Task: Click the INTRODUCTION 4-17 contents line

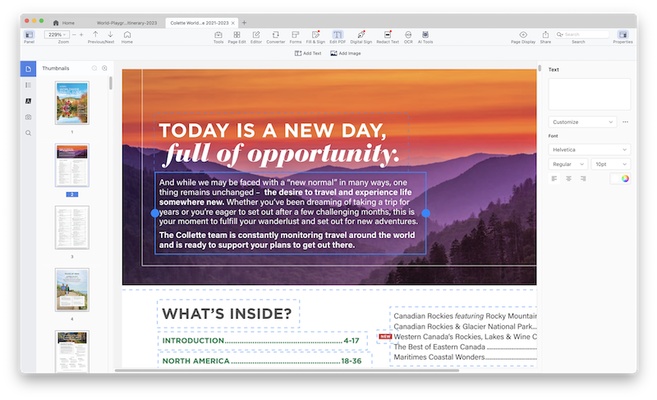Action: [x=263, y=341]
